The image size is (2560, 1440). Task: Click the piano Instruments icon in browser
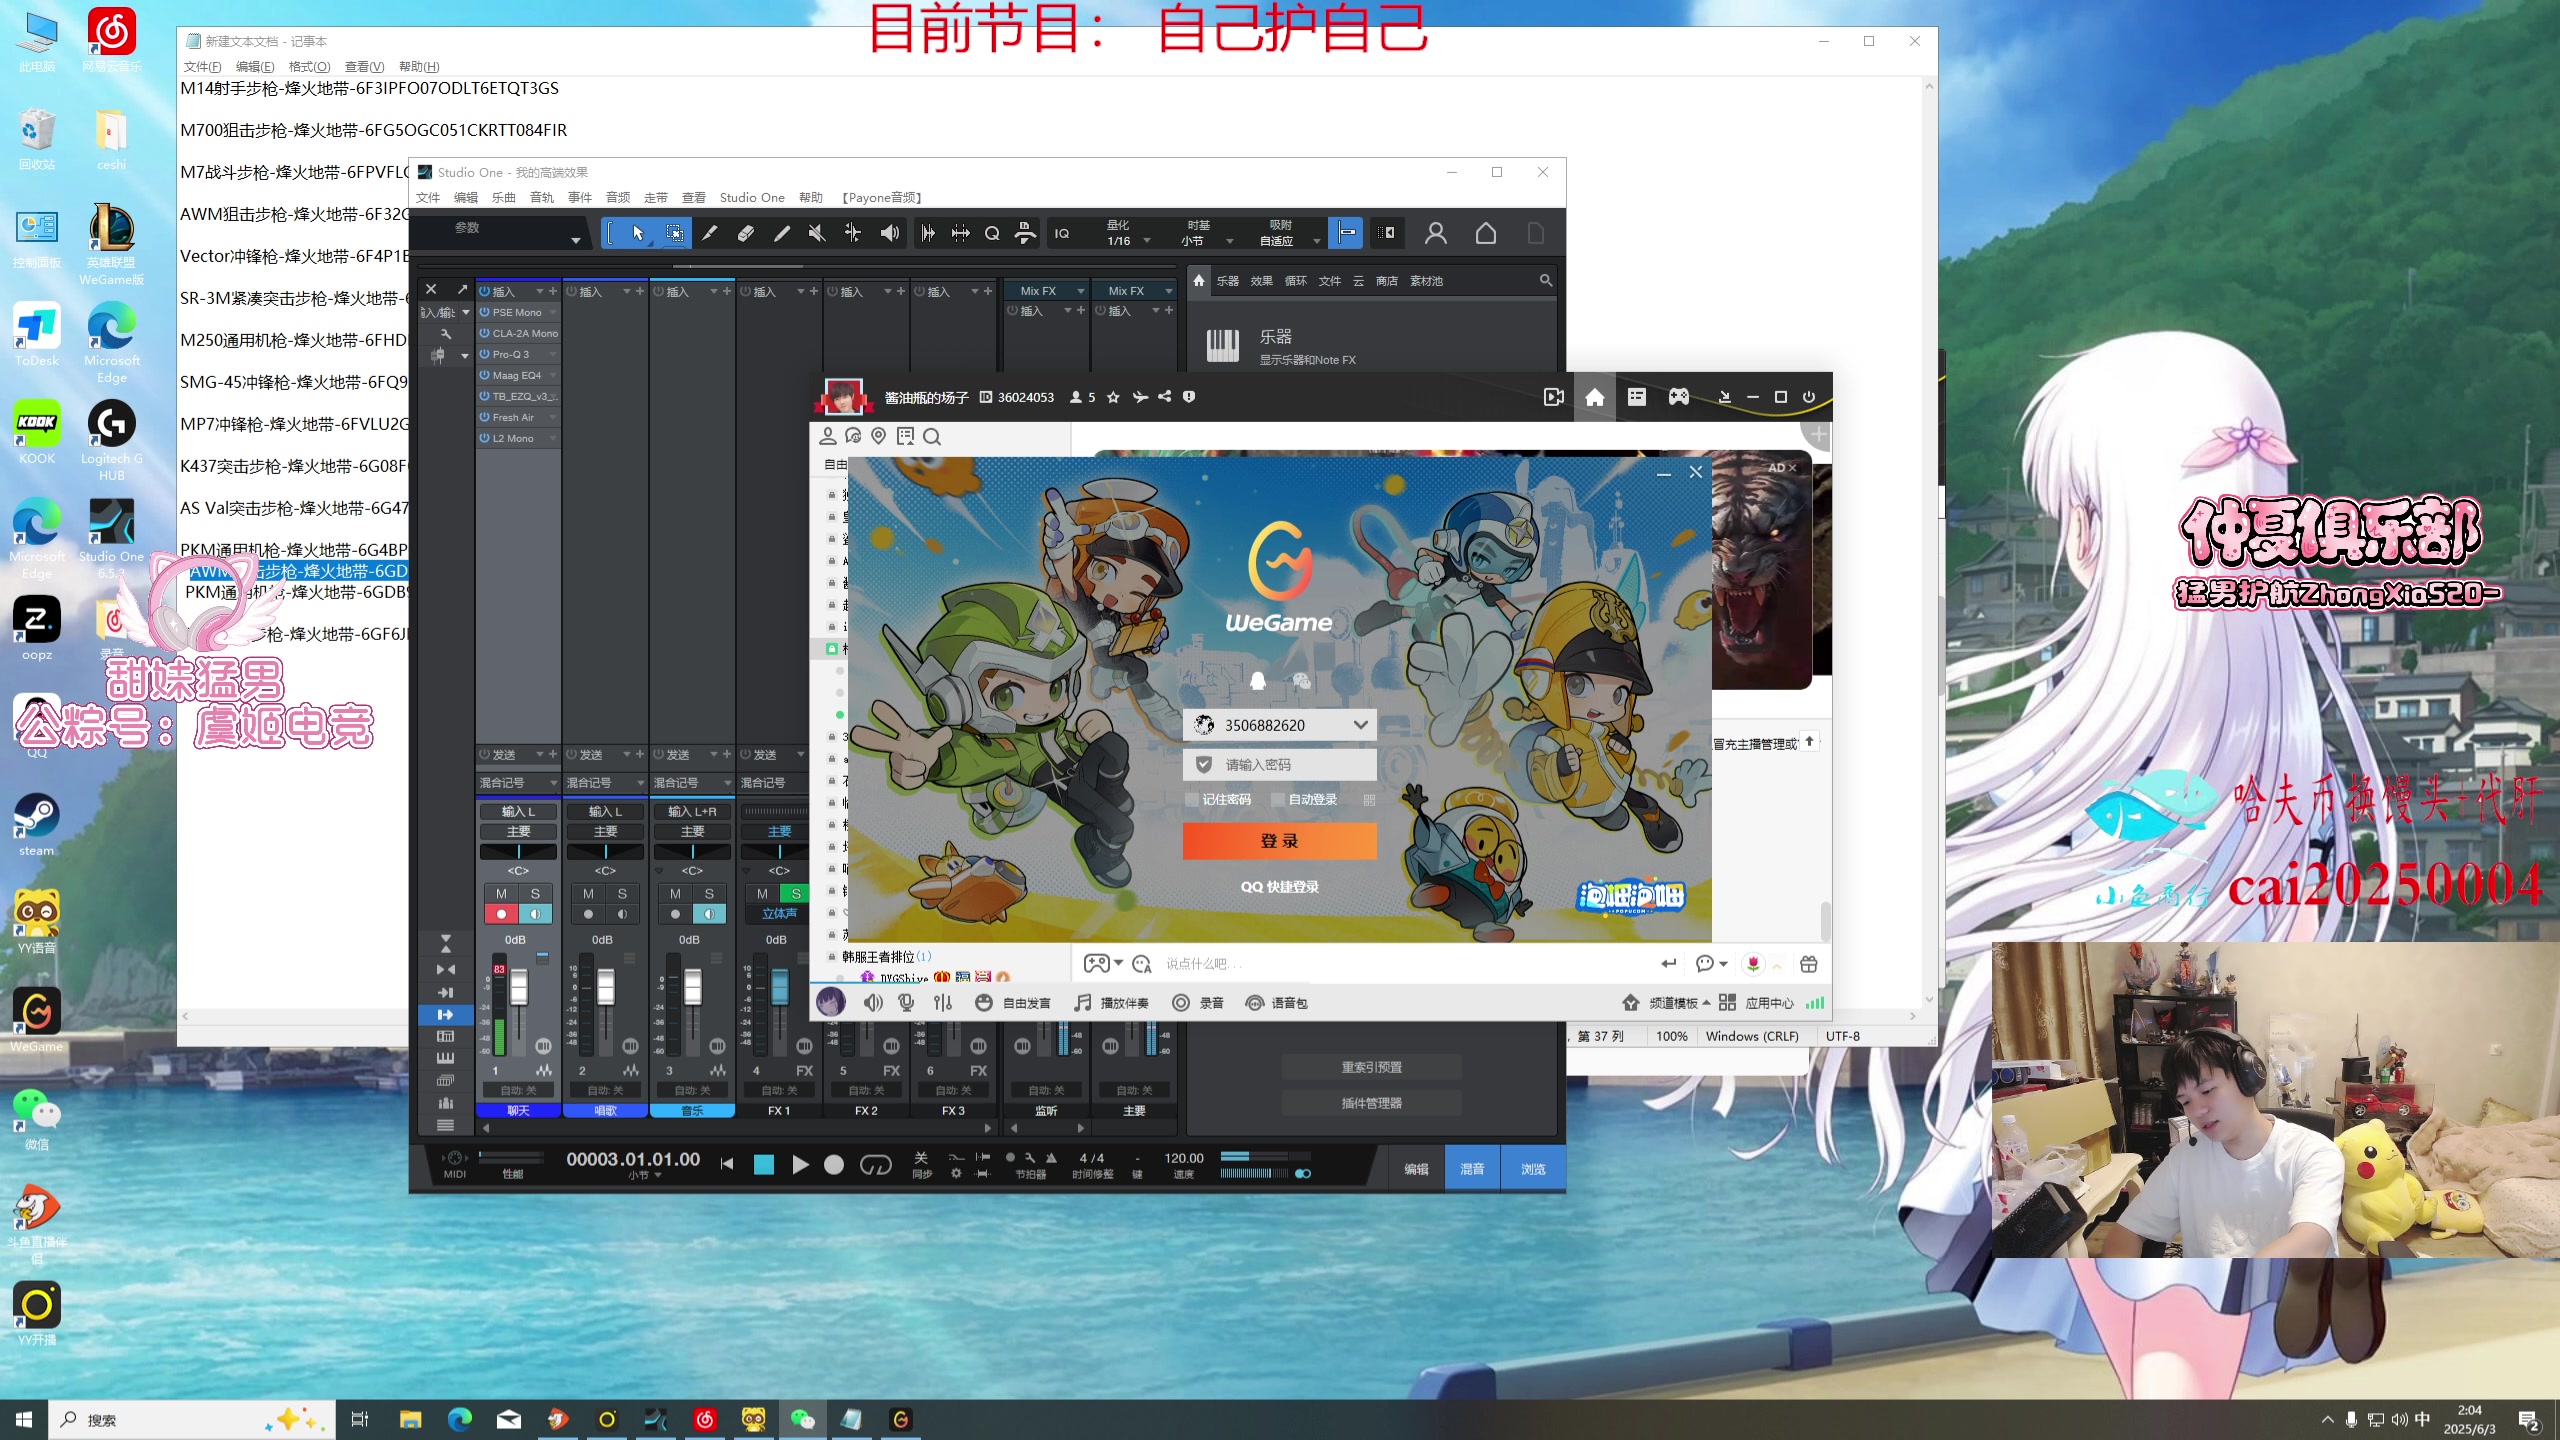[1223, 346]
